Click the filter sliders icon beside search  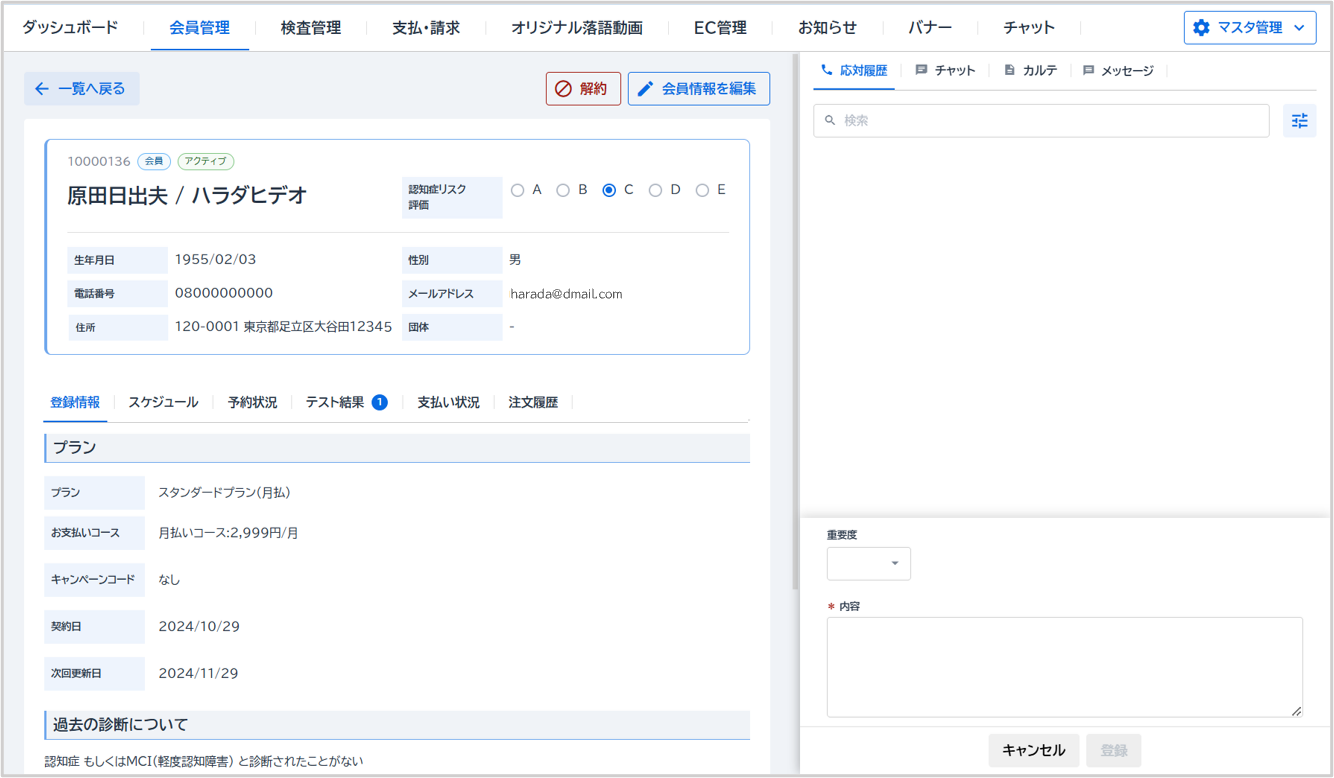(x=1299, y=121)
